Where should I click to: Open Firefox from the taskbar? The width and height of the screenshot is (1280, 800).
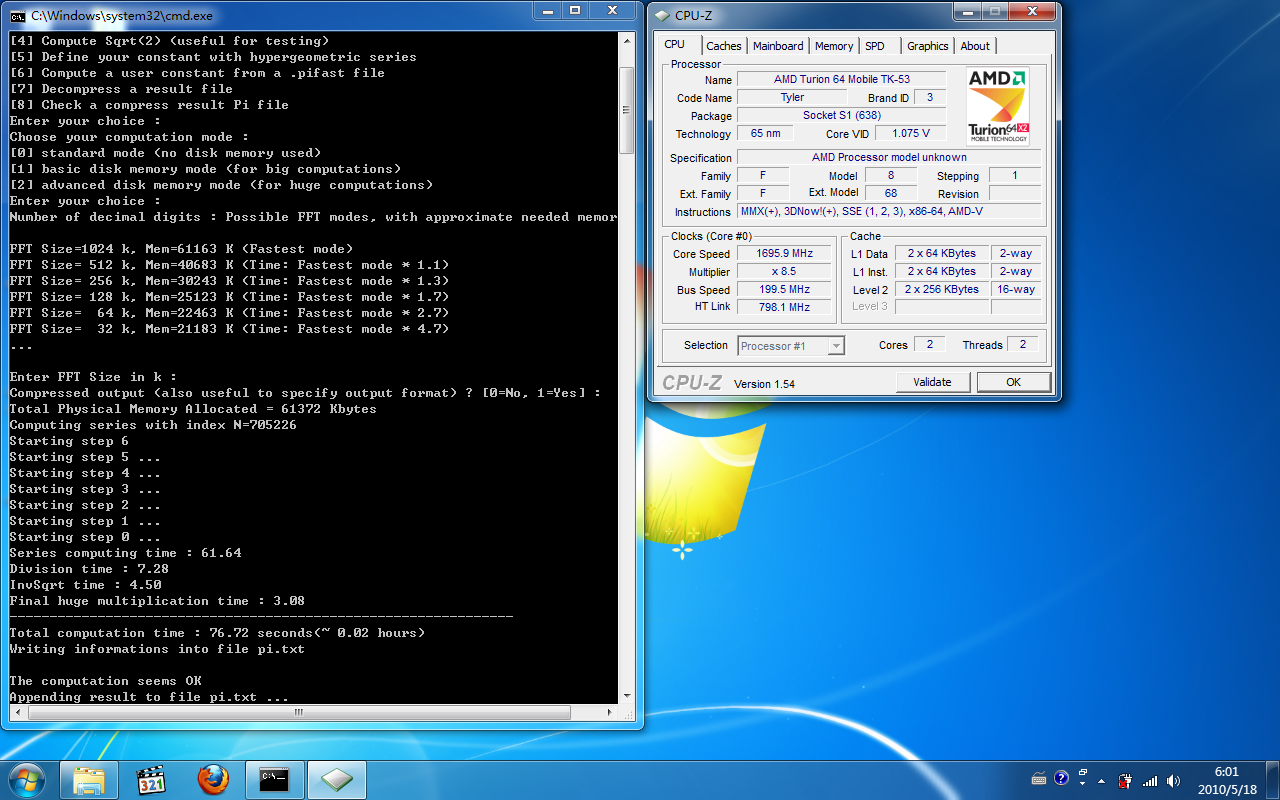tap(213, 780)
